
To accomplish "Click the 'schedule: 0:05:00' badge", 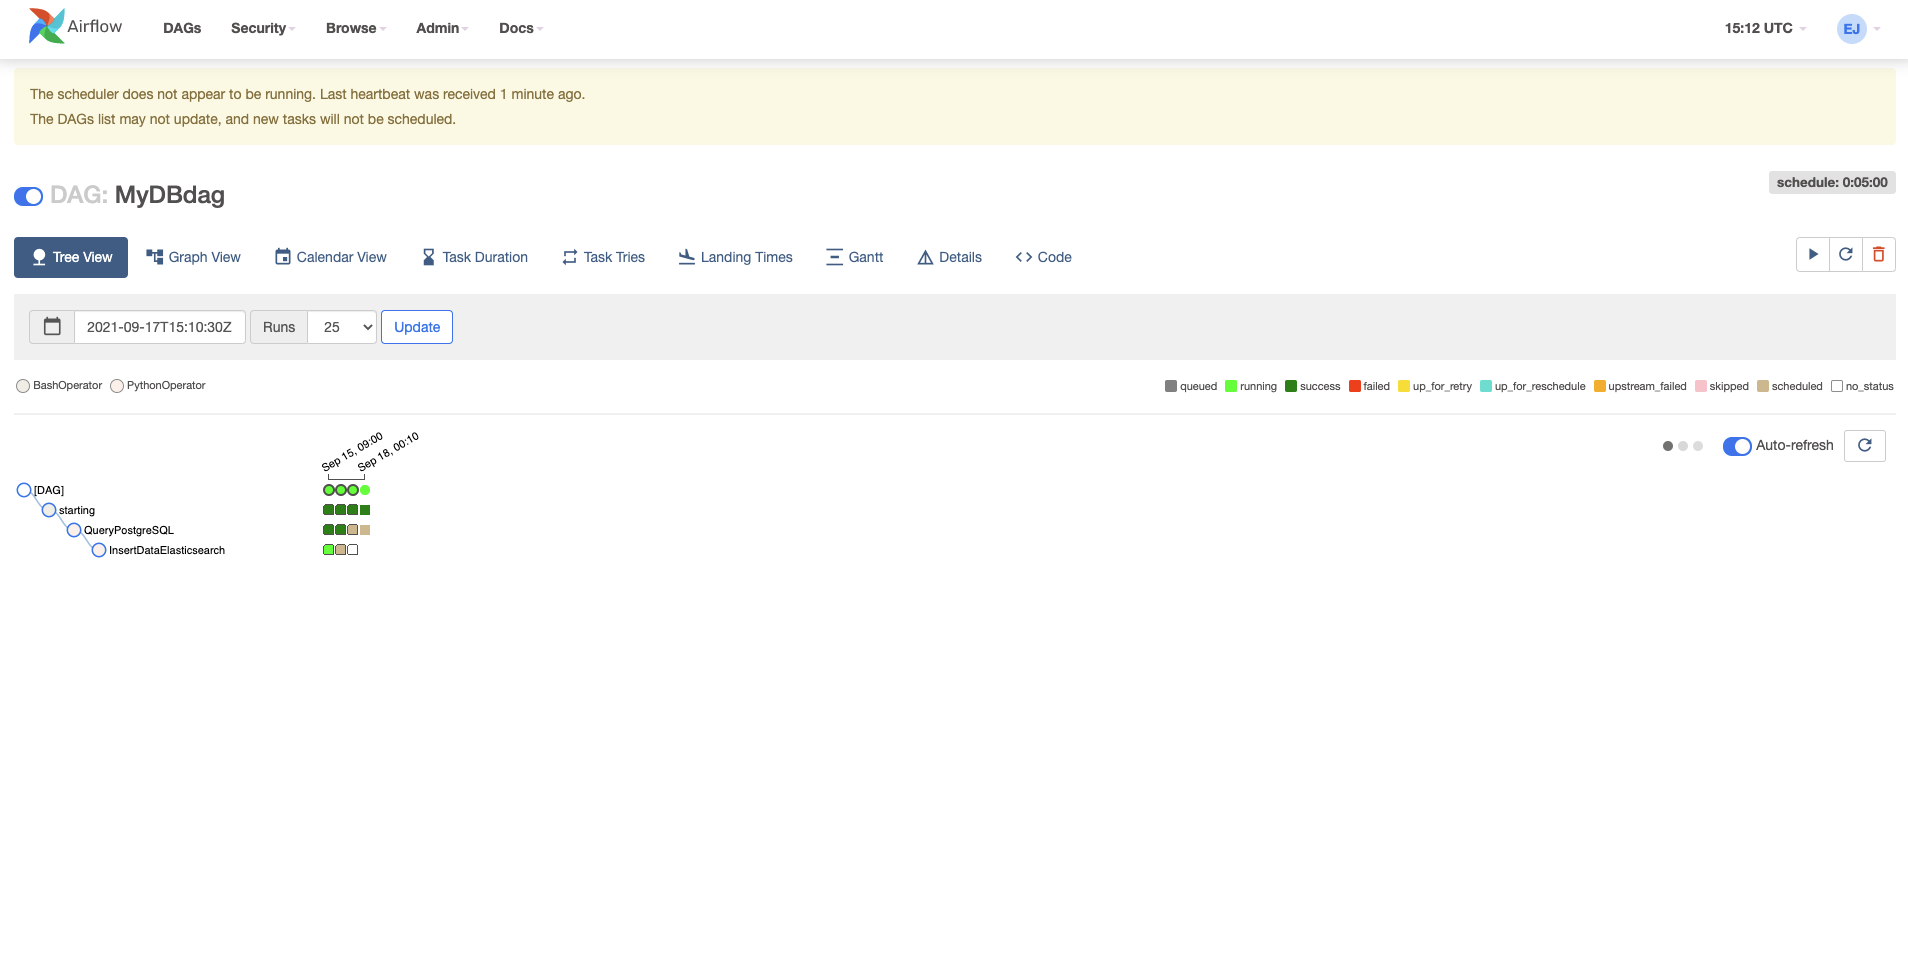I will click(1832, 182).
